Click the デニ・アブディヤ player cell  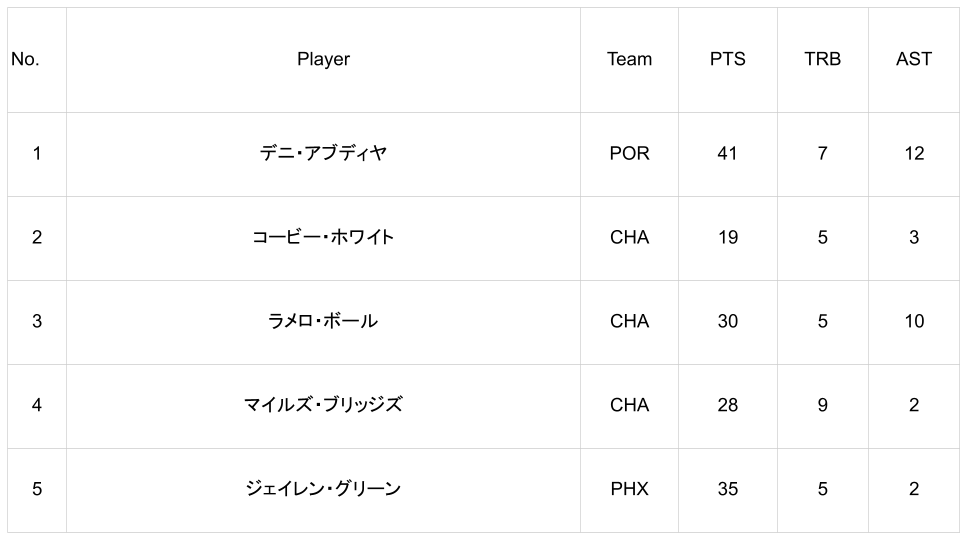coord(323,154)
